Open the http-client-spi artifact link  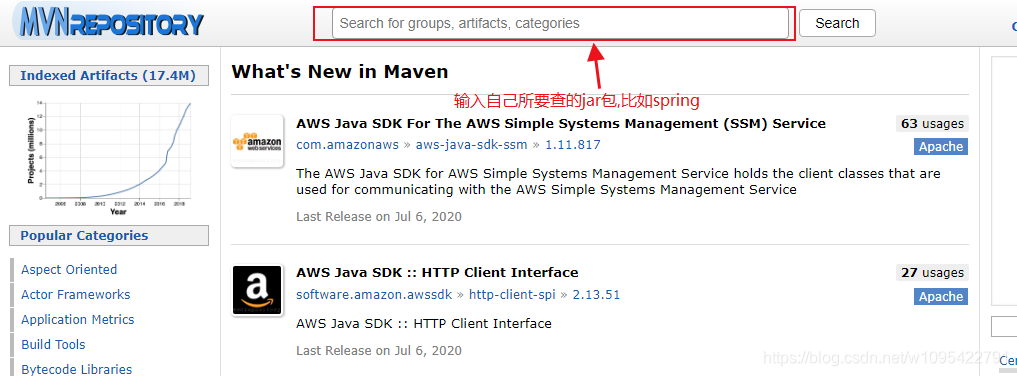point(512,294)
